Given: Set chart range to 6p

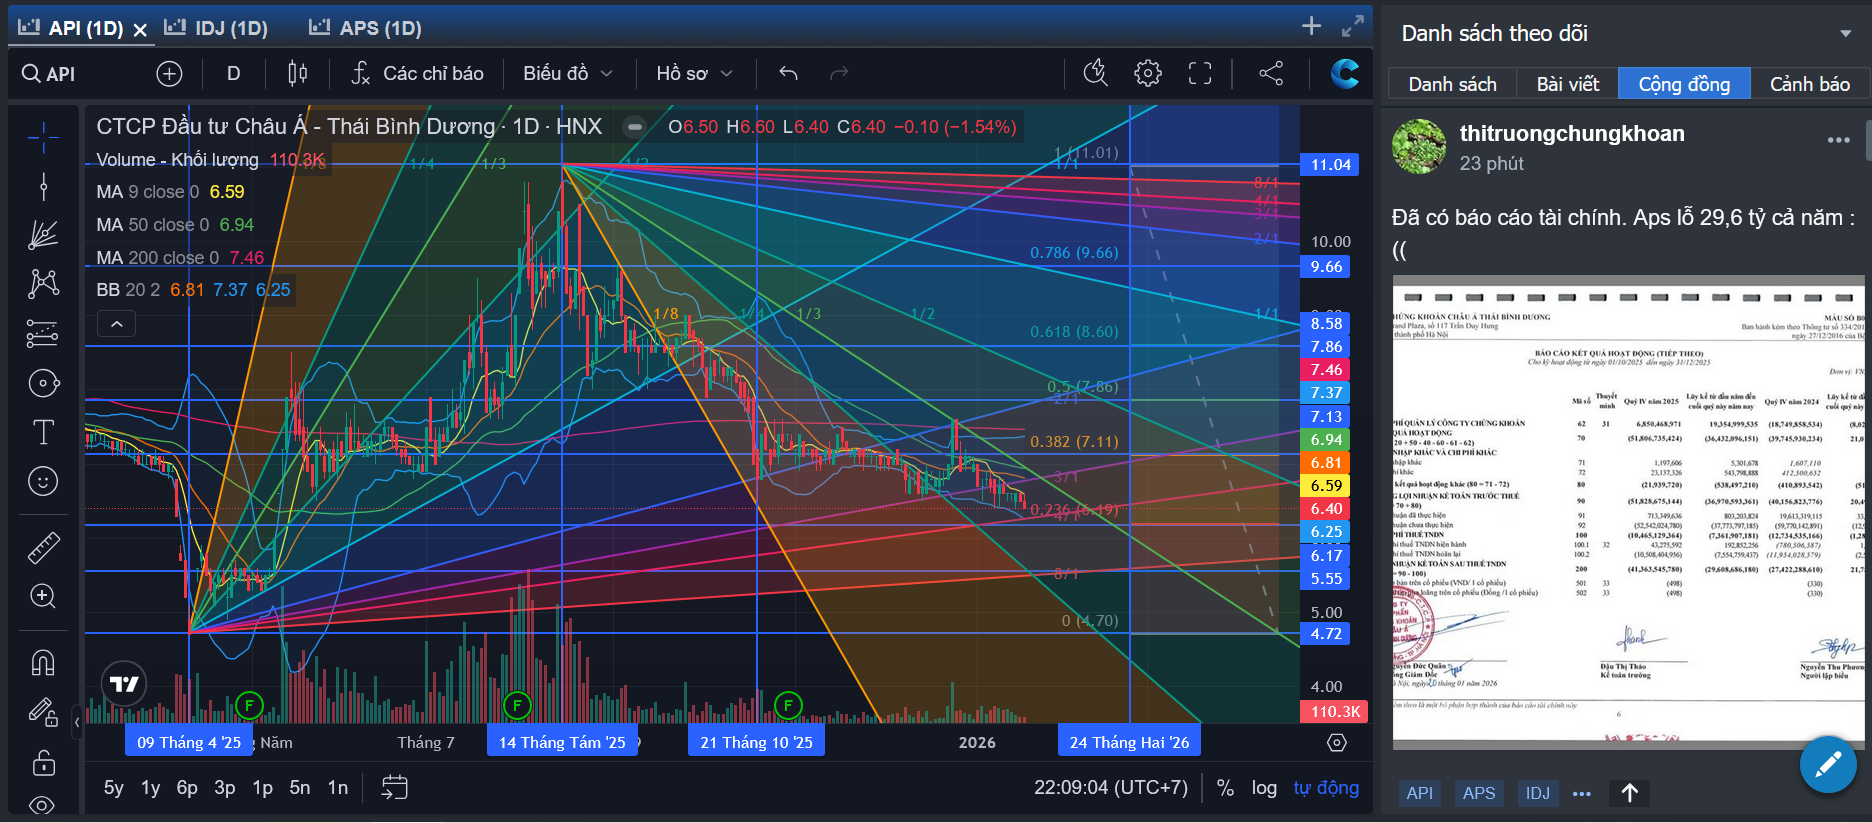Looking at the screenshot, I should (x=187, y=787).
